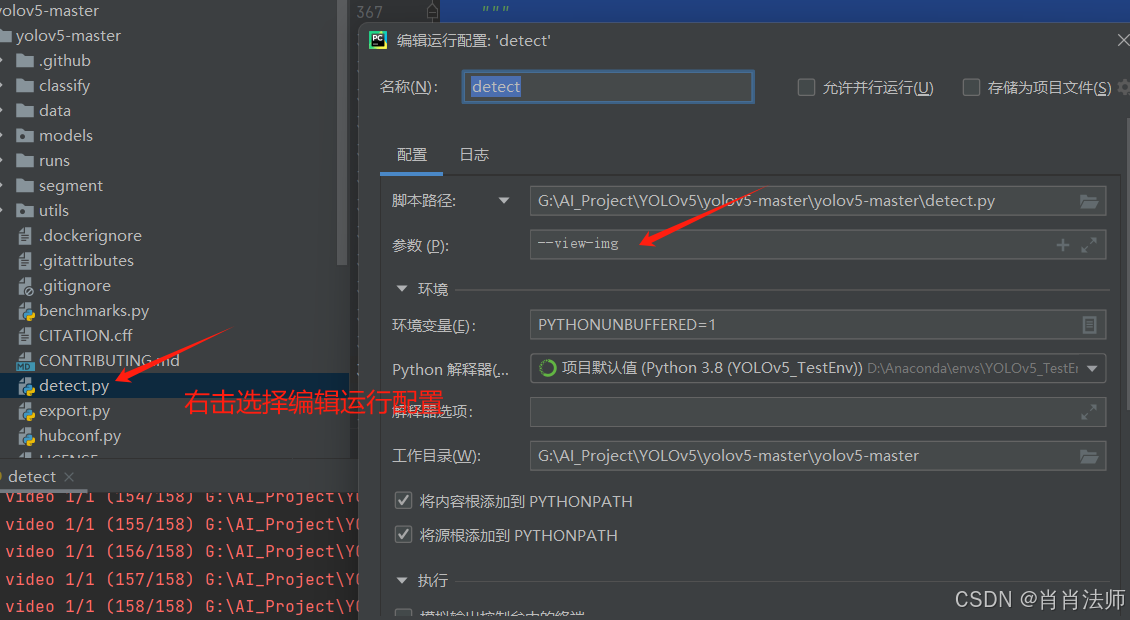This screenshot has height=620, width=1130.
Task: Enable the 存储为项目文件 checkbox
Action: (x=971, y=87)
